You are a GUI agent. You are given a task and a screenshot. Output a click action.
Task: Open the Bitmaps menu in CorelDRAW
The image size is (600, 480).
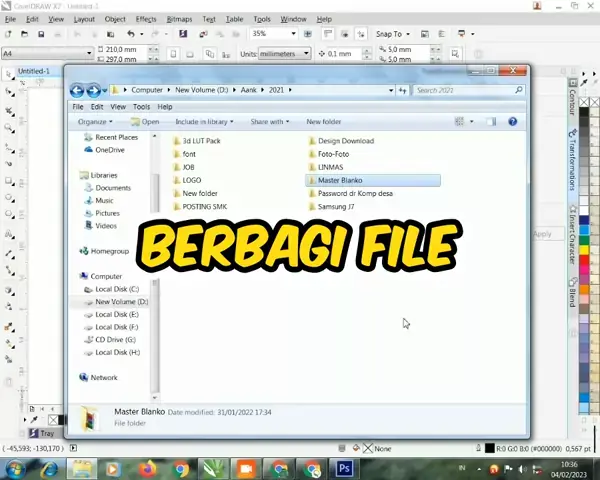click(179, 19)
